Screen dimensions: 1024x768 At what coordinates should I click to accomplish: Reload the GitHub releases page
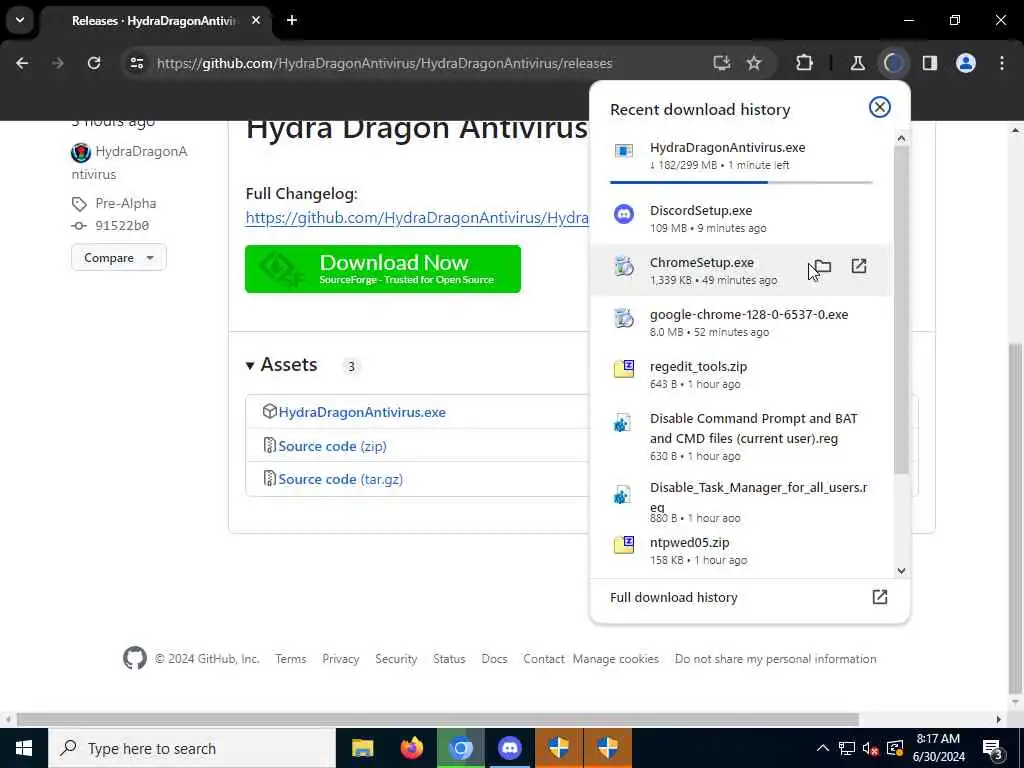(x=94, y=63)
